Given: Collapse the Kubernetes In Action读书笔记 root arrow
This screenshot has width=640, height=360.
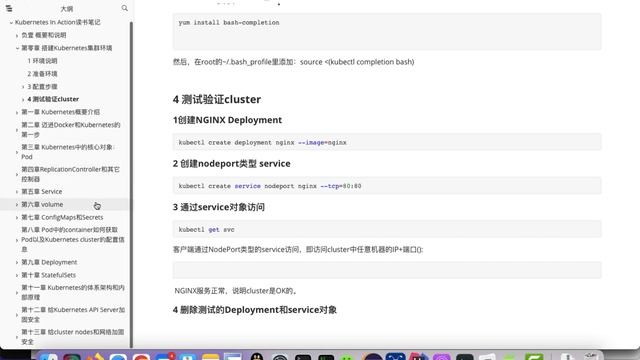Looking at the screenshot, I should 11,22.
